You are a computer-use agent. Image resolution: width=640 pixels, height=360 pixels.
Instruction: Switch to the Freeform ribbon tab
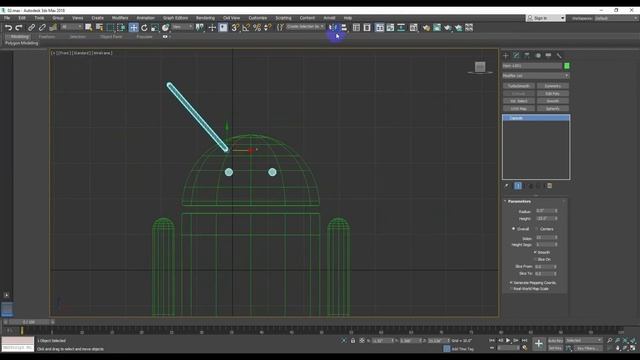point(47,36)
